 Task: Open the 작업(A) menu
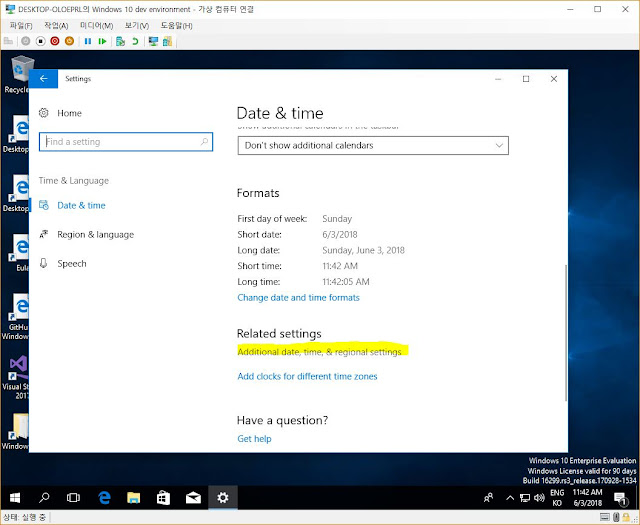click(x=56, y=26)
